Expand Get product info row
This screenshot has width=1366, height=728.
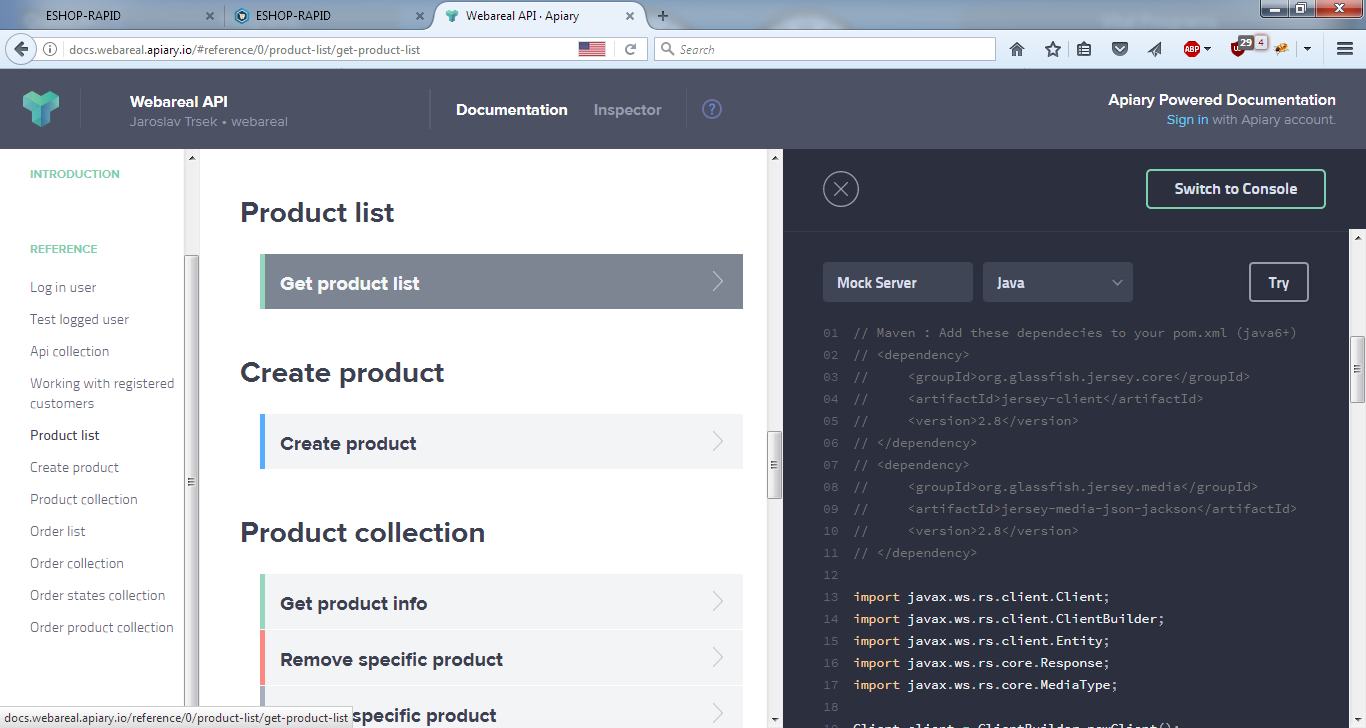[501, 602]
